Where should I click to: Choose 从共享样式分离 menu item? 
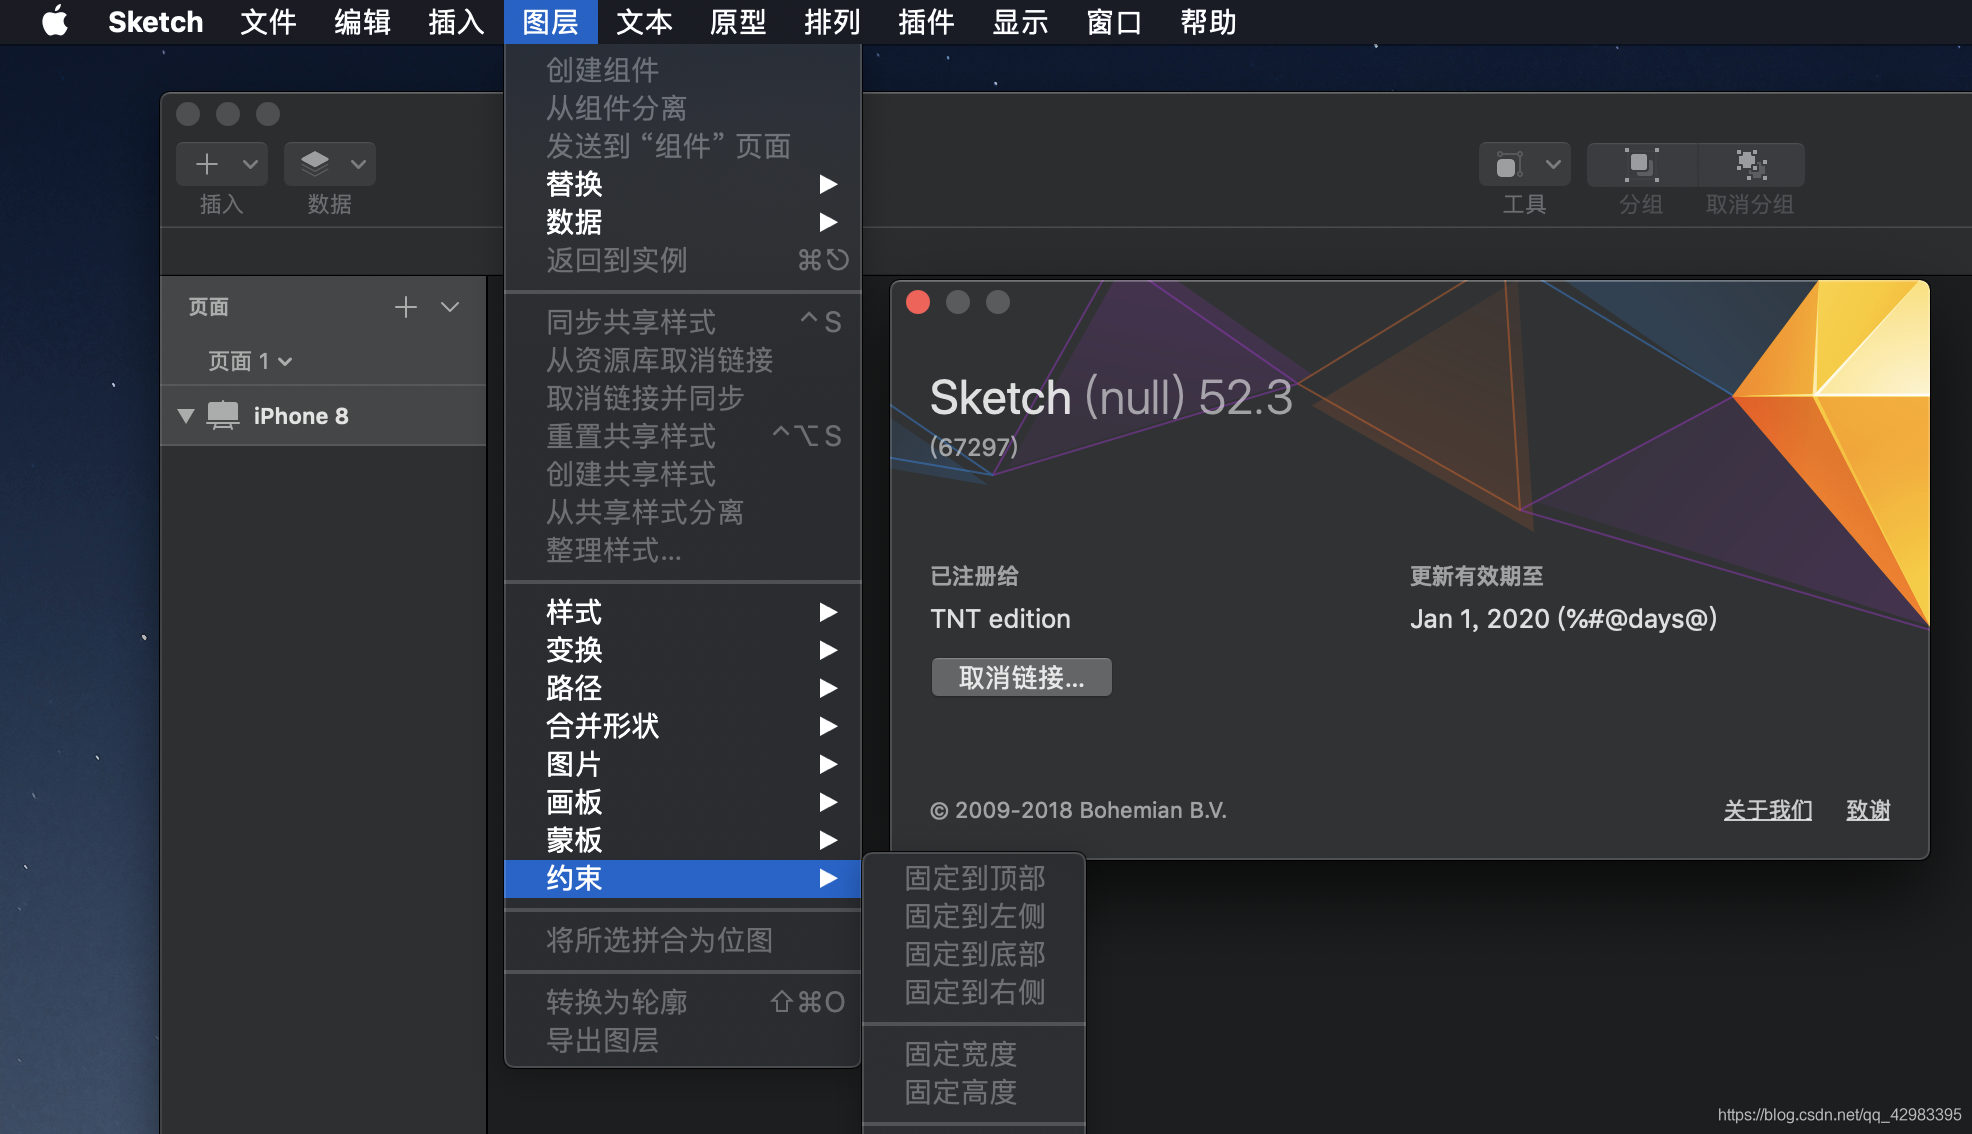[x=683, y=512]
